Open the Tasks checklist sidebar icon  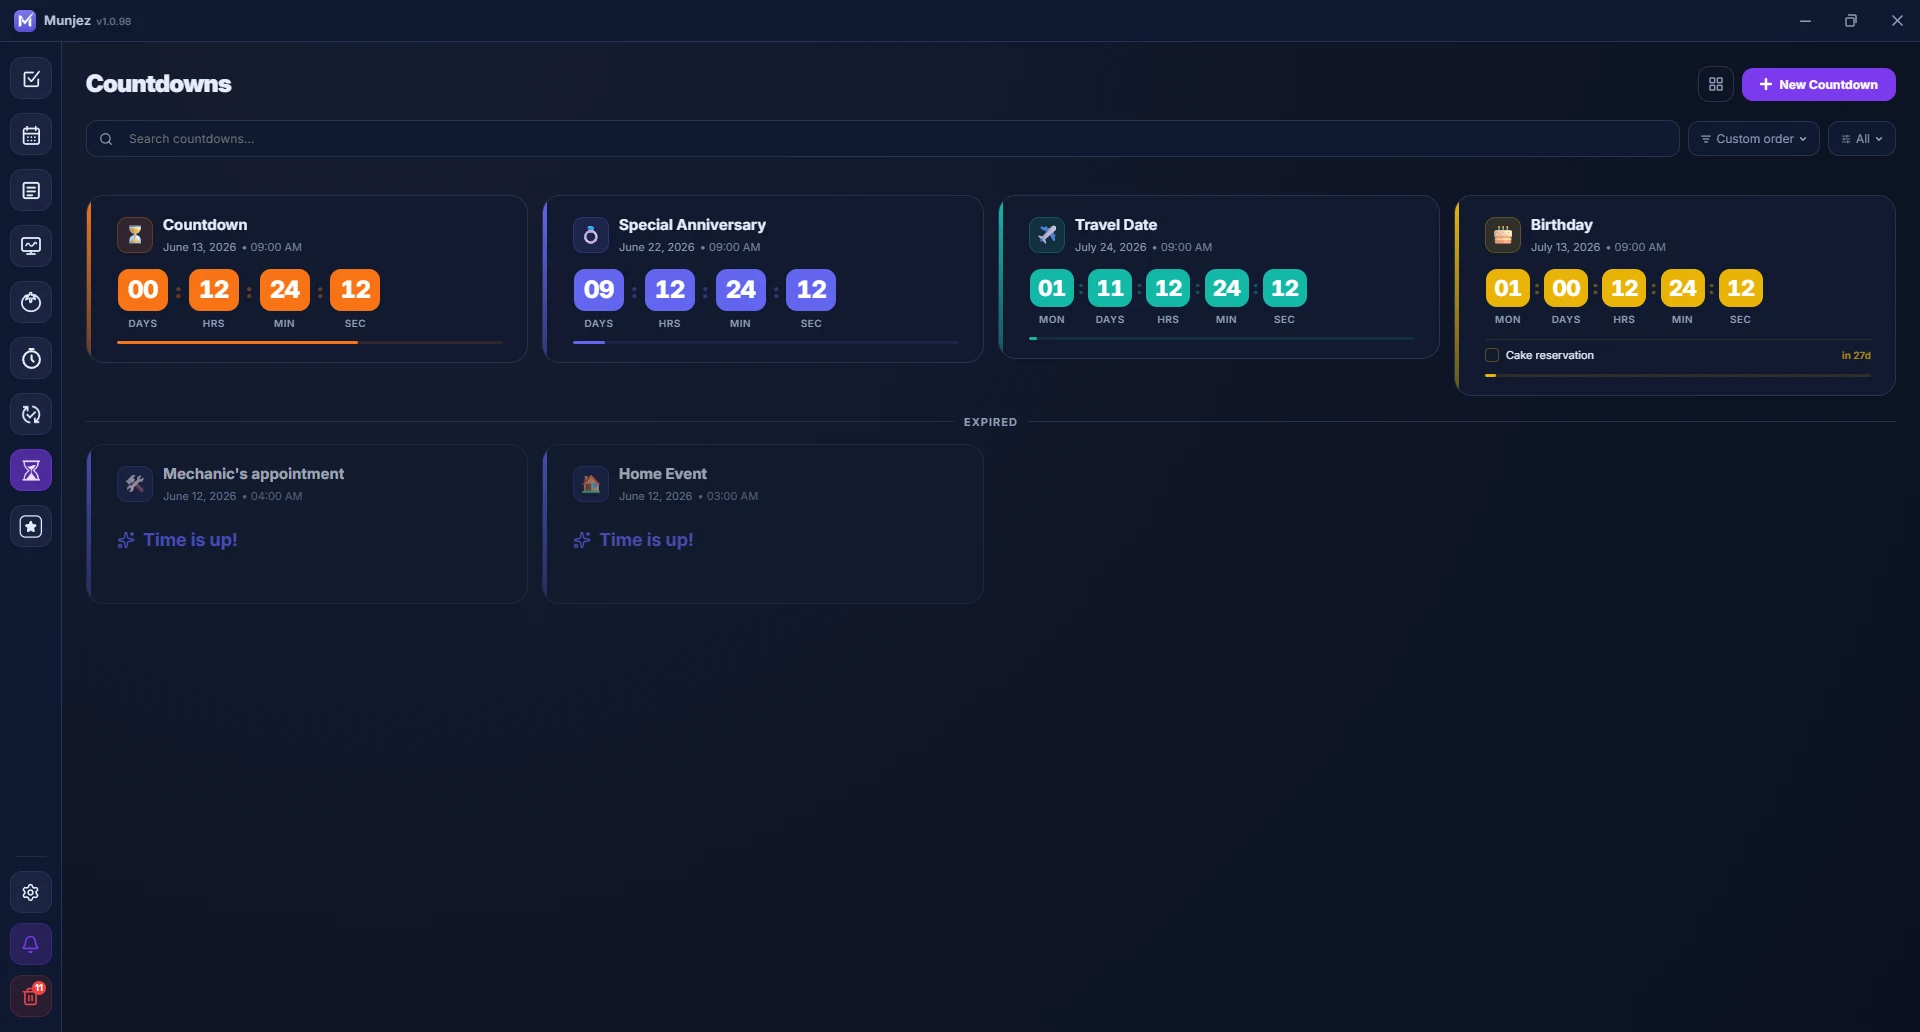(31, 79)
